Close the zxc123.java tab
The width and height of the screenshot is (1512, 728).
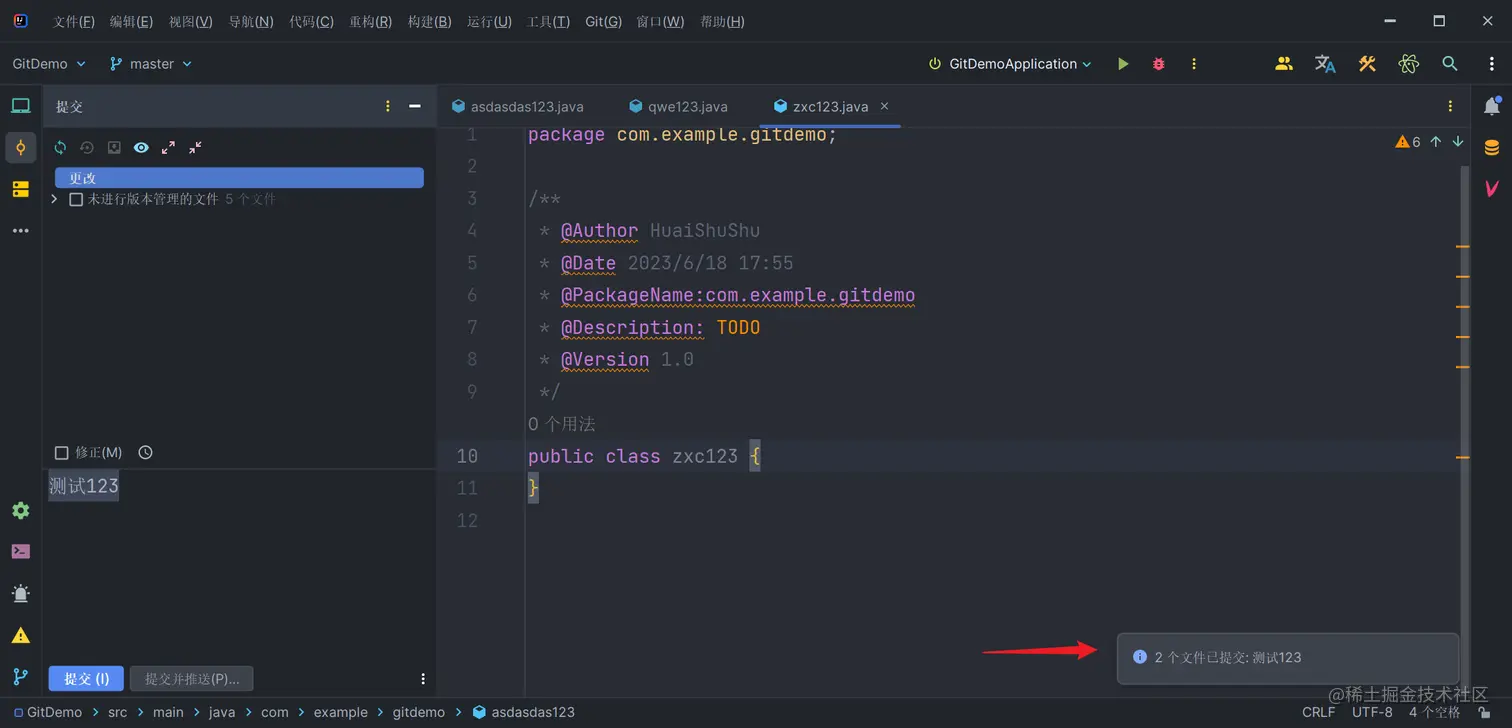(x=884, y=106)
